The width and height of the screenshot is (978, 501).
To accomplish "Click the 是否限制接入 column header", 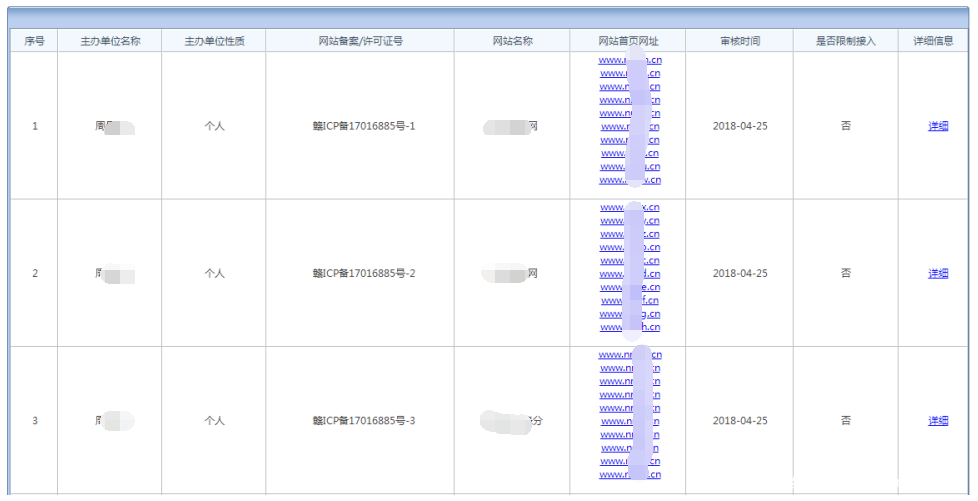I will tap(845, 41).
